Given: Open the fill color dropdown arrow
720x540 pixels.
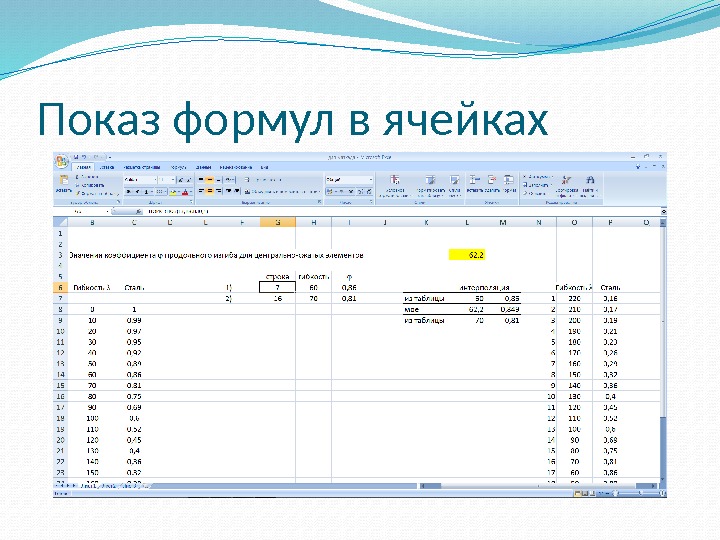Looking at the screenshot, I should click(179, 191).
